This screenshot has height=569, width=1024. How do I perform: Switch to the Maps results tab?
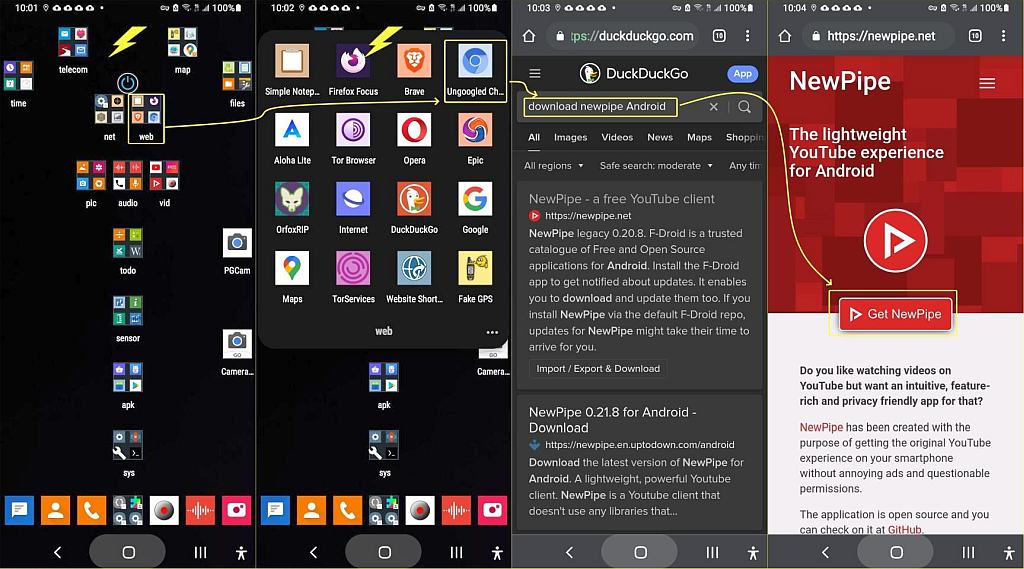699,137
